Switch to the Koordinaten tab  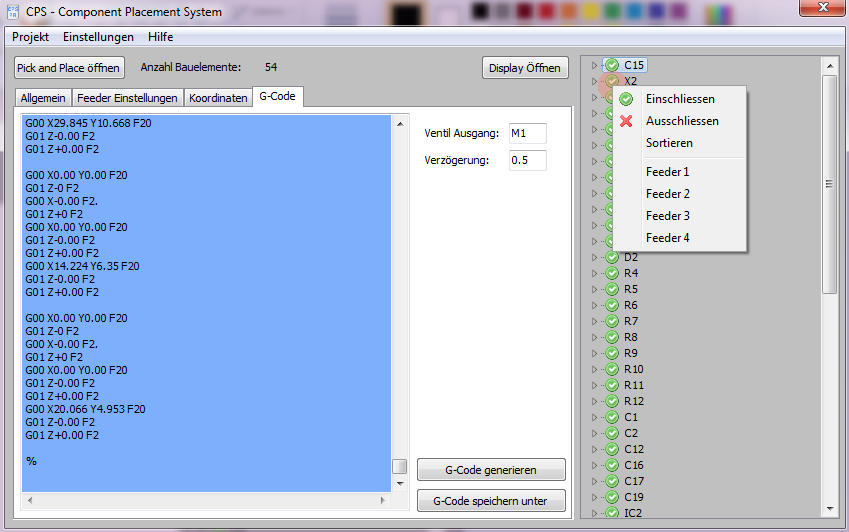[218, 98]
